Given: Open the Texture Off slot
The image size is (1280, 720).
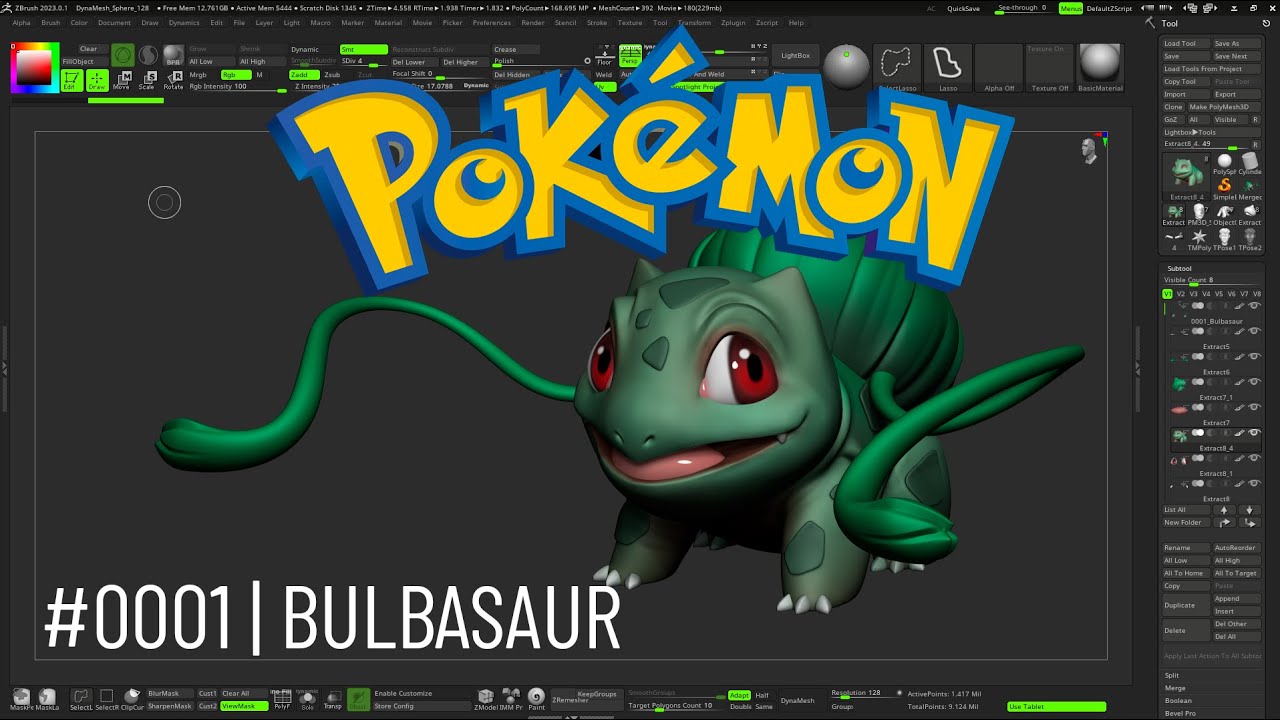Looking at the screenshot, I should (1049, 68).
